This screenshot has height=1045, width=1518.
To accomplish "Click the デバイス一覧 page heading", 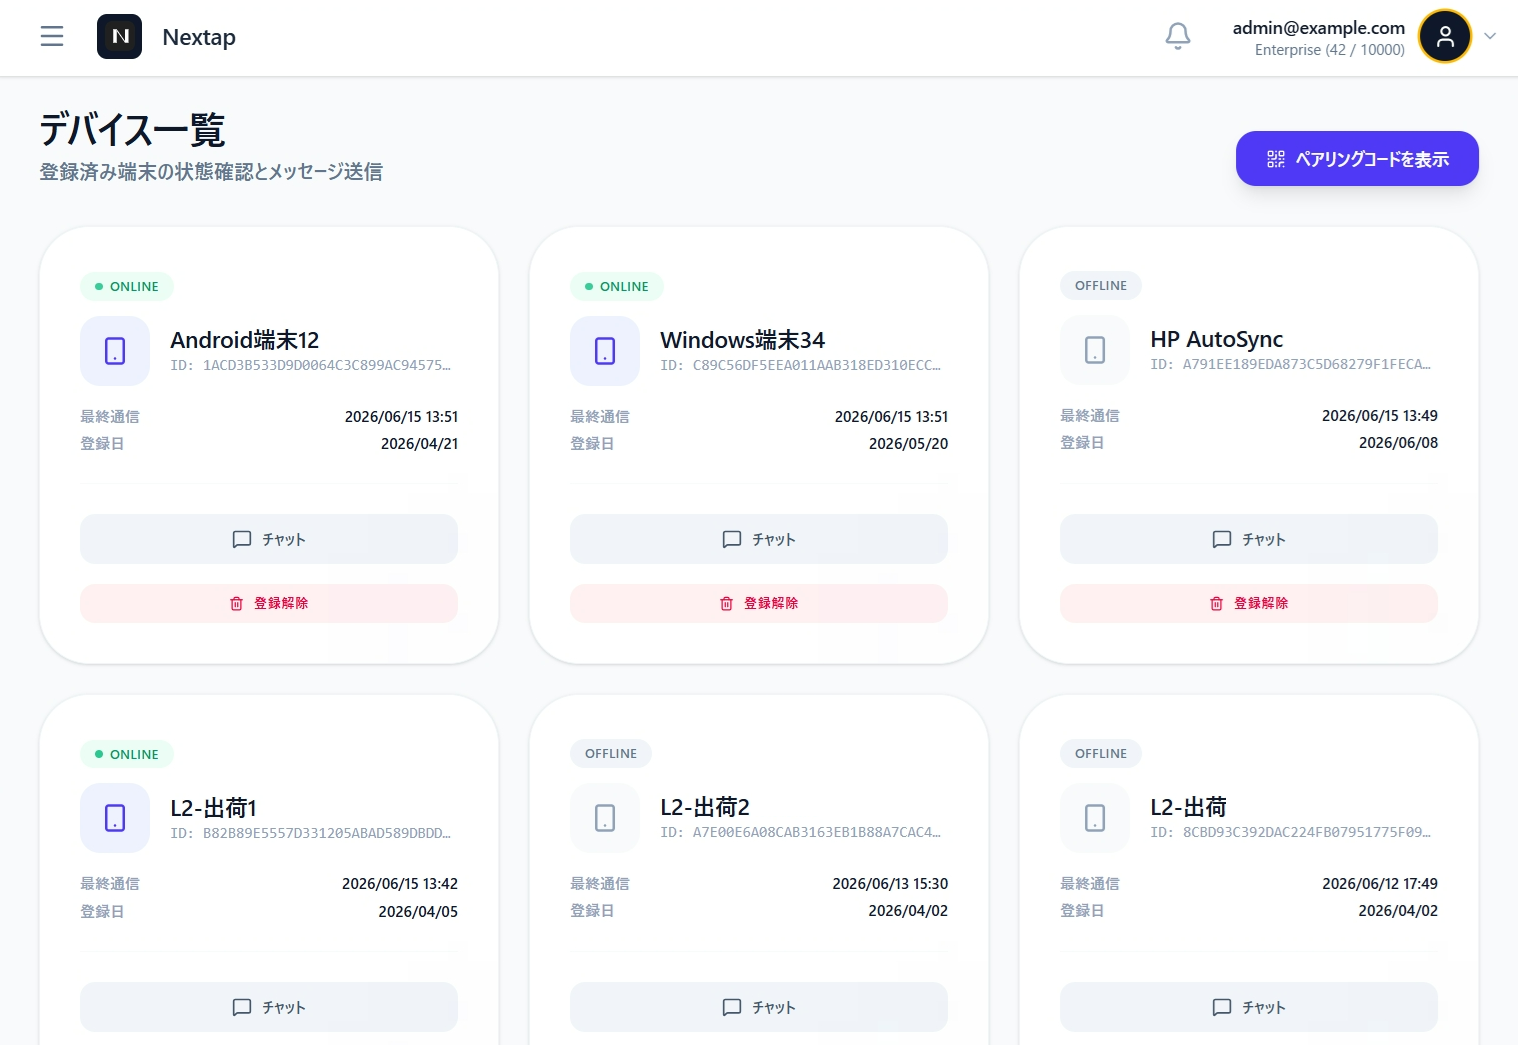I will pyautogui.click(x=132, y=130).
